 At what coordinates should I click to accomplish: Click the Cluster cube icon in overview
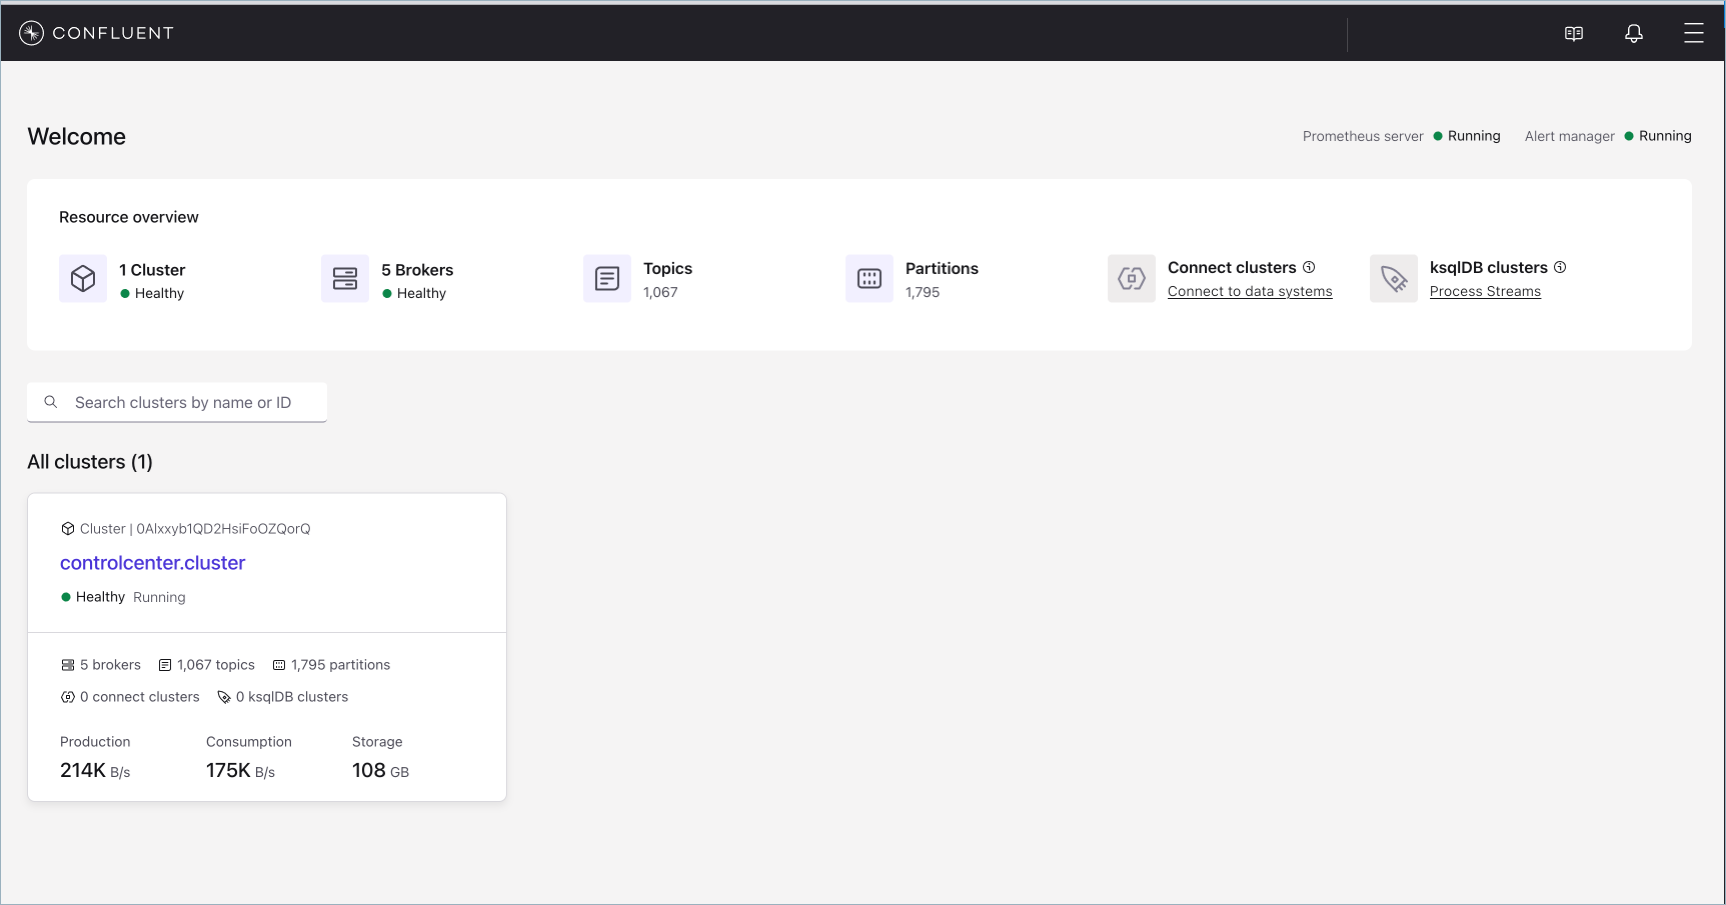(x=83, y=279)
